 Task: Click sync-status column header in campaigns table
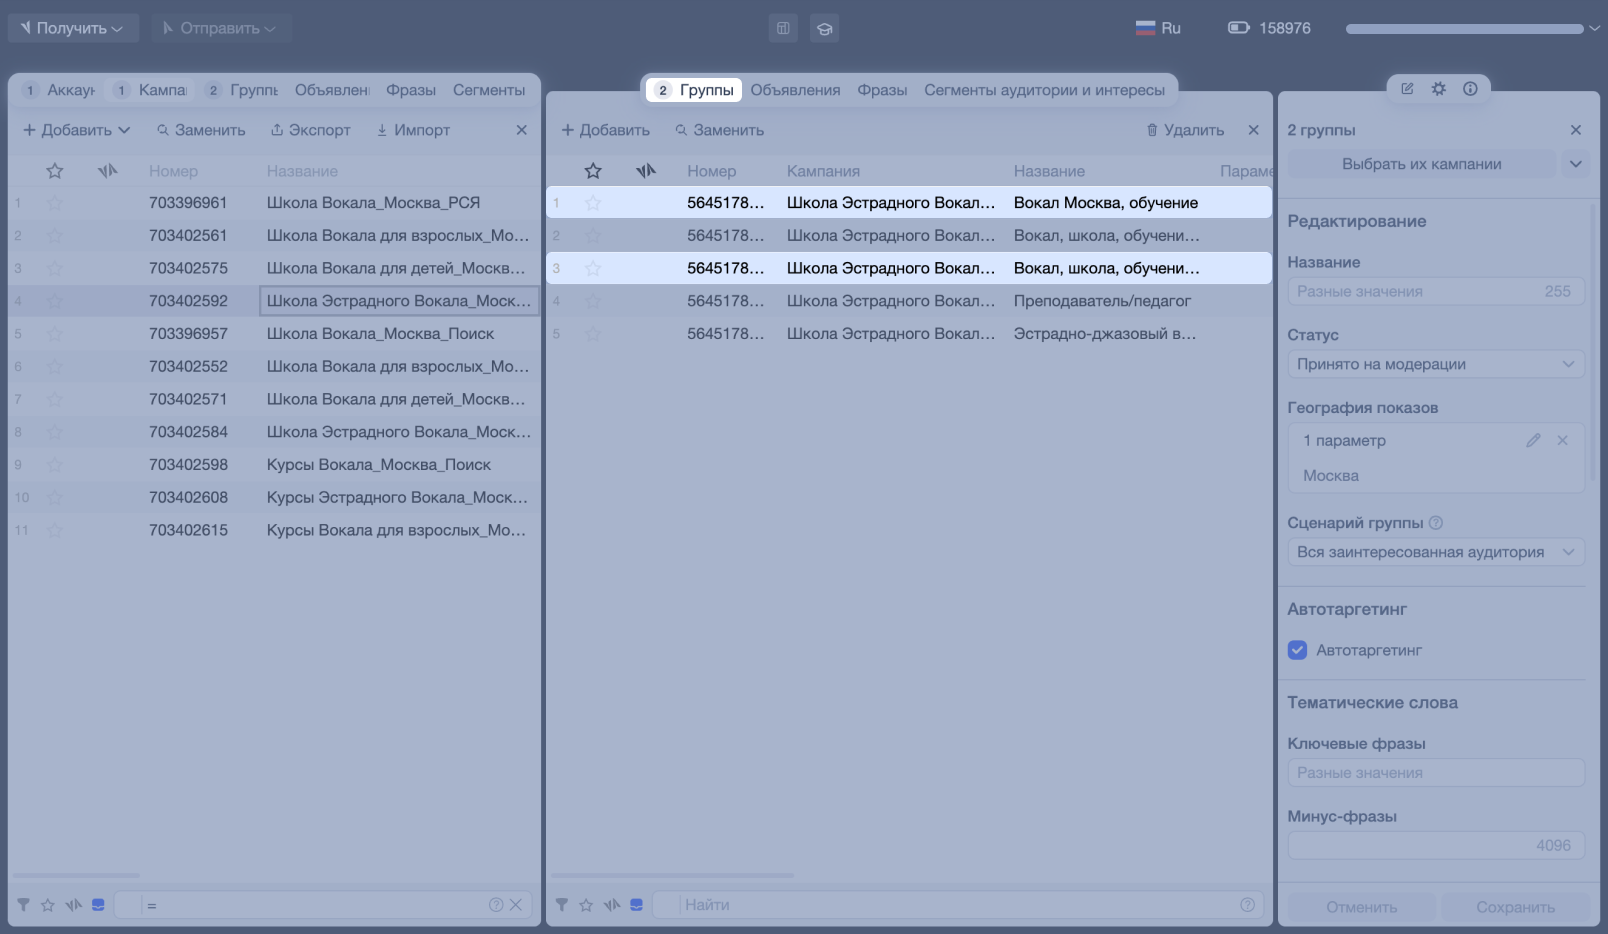click(x=107, y=171)
